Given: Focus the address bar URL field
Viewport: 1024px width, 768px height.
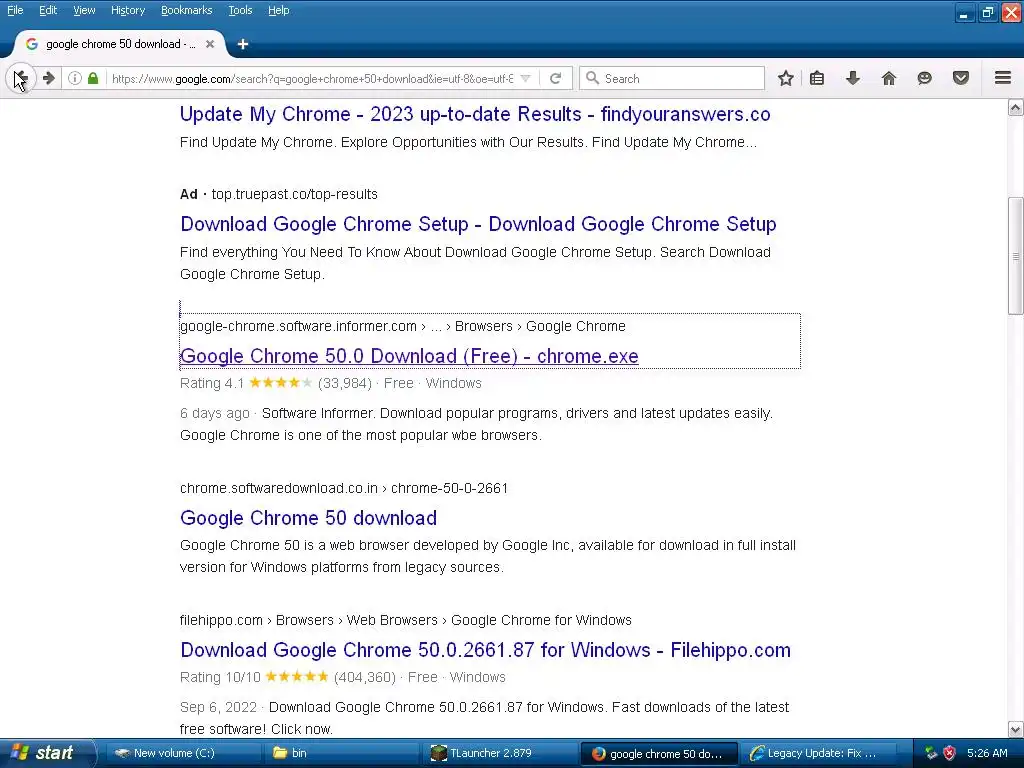Looking at the screenshot, I should [x=312, y=78].
